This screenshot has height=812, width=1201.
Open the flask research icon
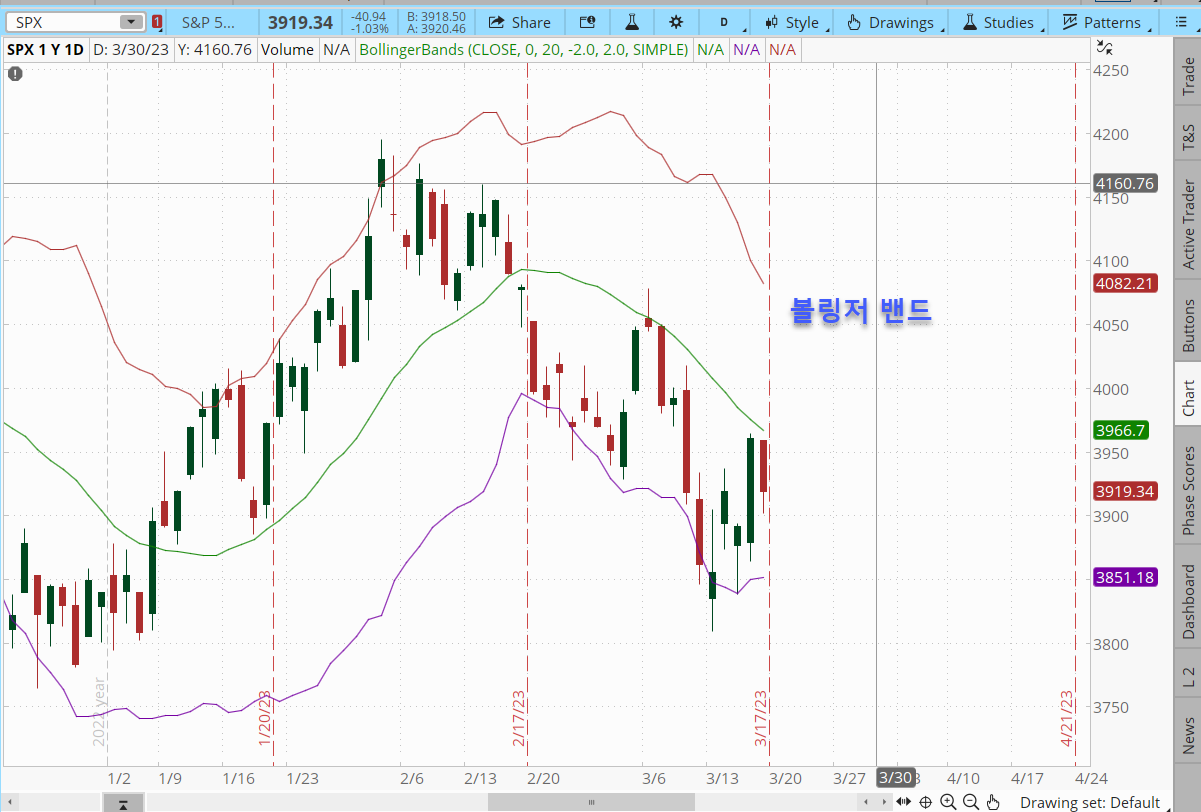coord(631,22)
